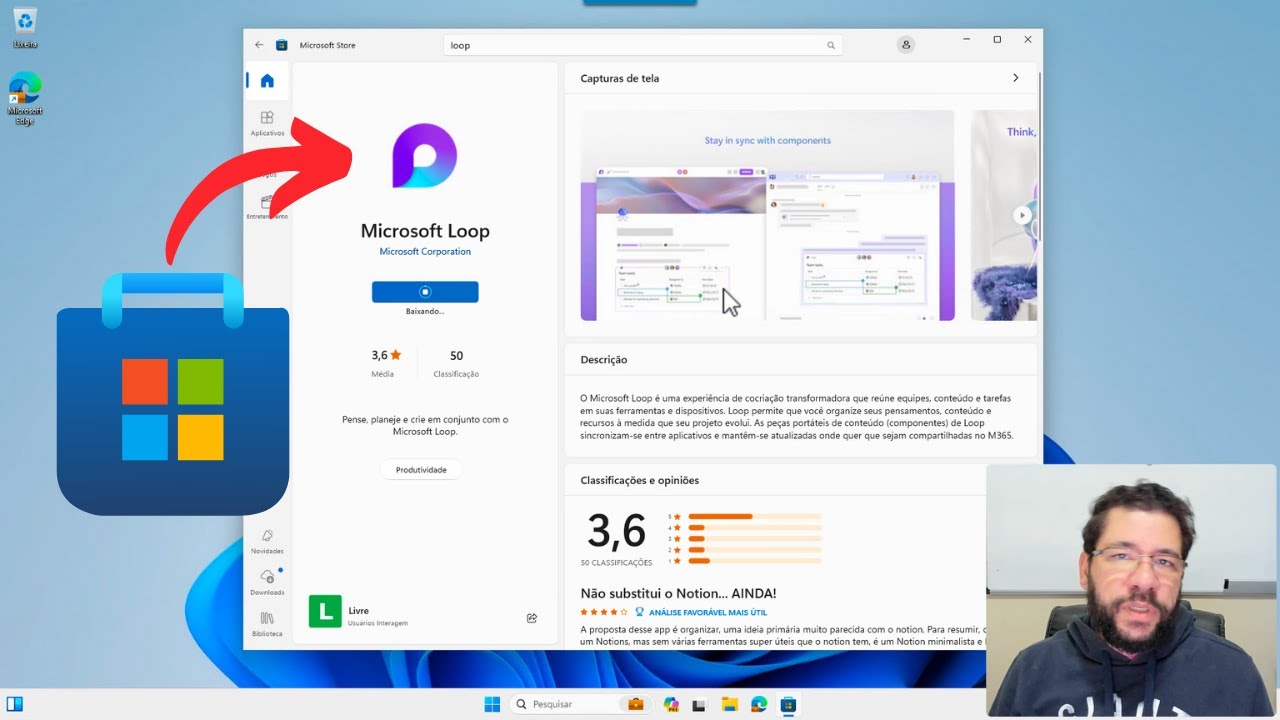Click the Produtividade category tag
1280x720 pixels.
click(421, 469)
